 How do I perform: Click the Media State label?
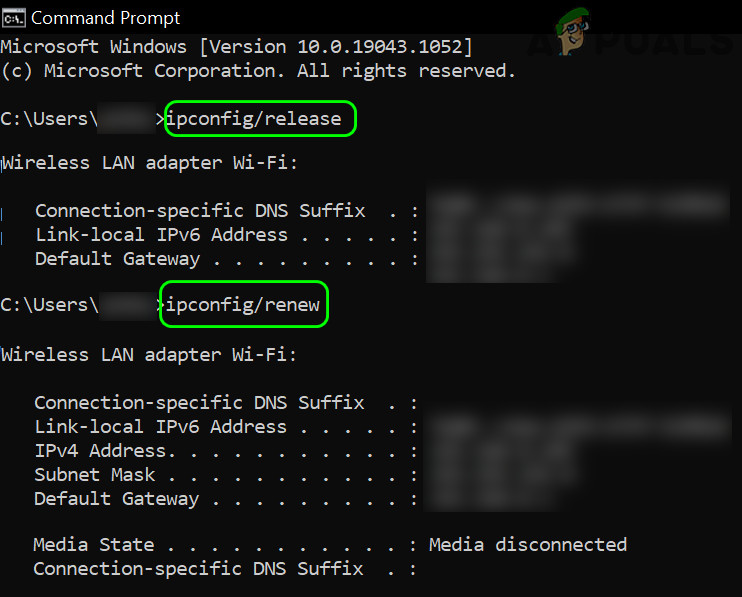coord(94,545)
